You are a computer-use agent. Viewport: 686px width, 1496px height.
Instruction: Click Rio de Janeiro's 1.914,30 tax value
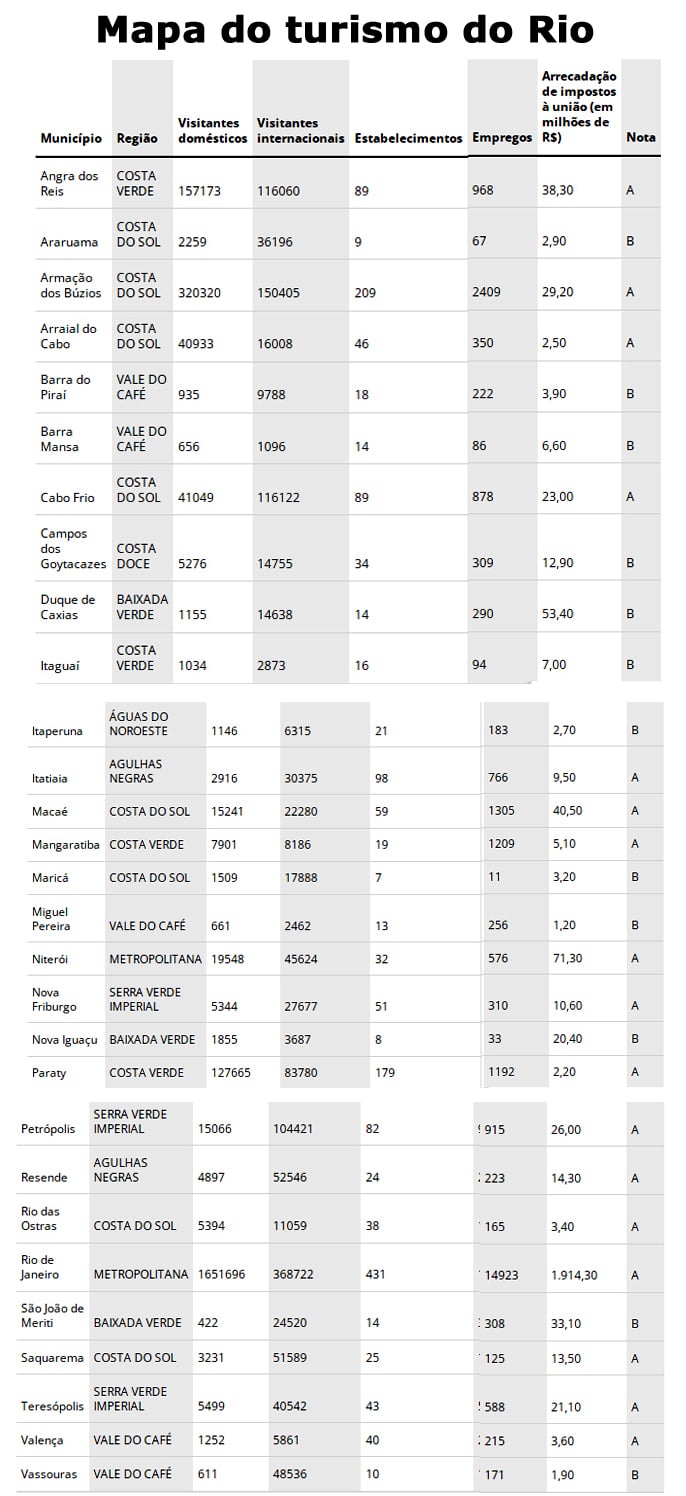[x=574, y=1275]
